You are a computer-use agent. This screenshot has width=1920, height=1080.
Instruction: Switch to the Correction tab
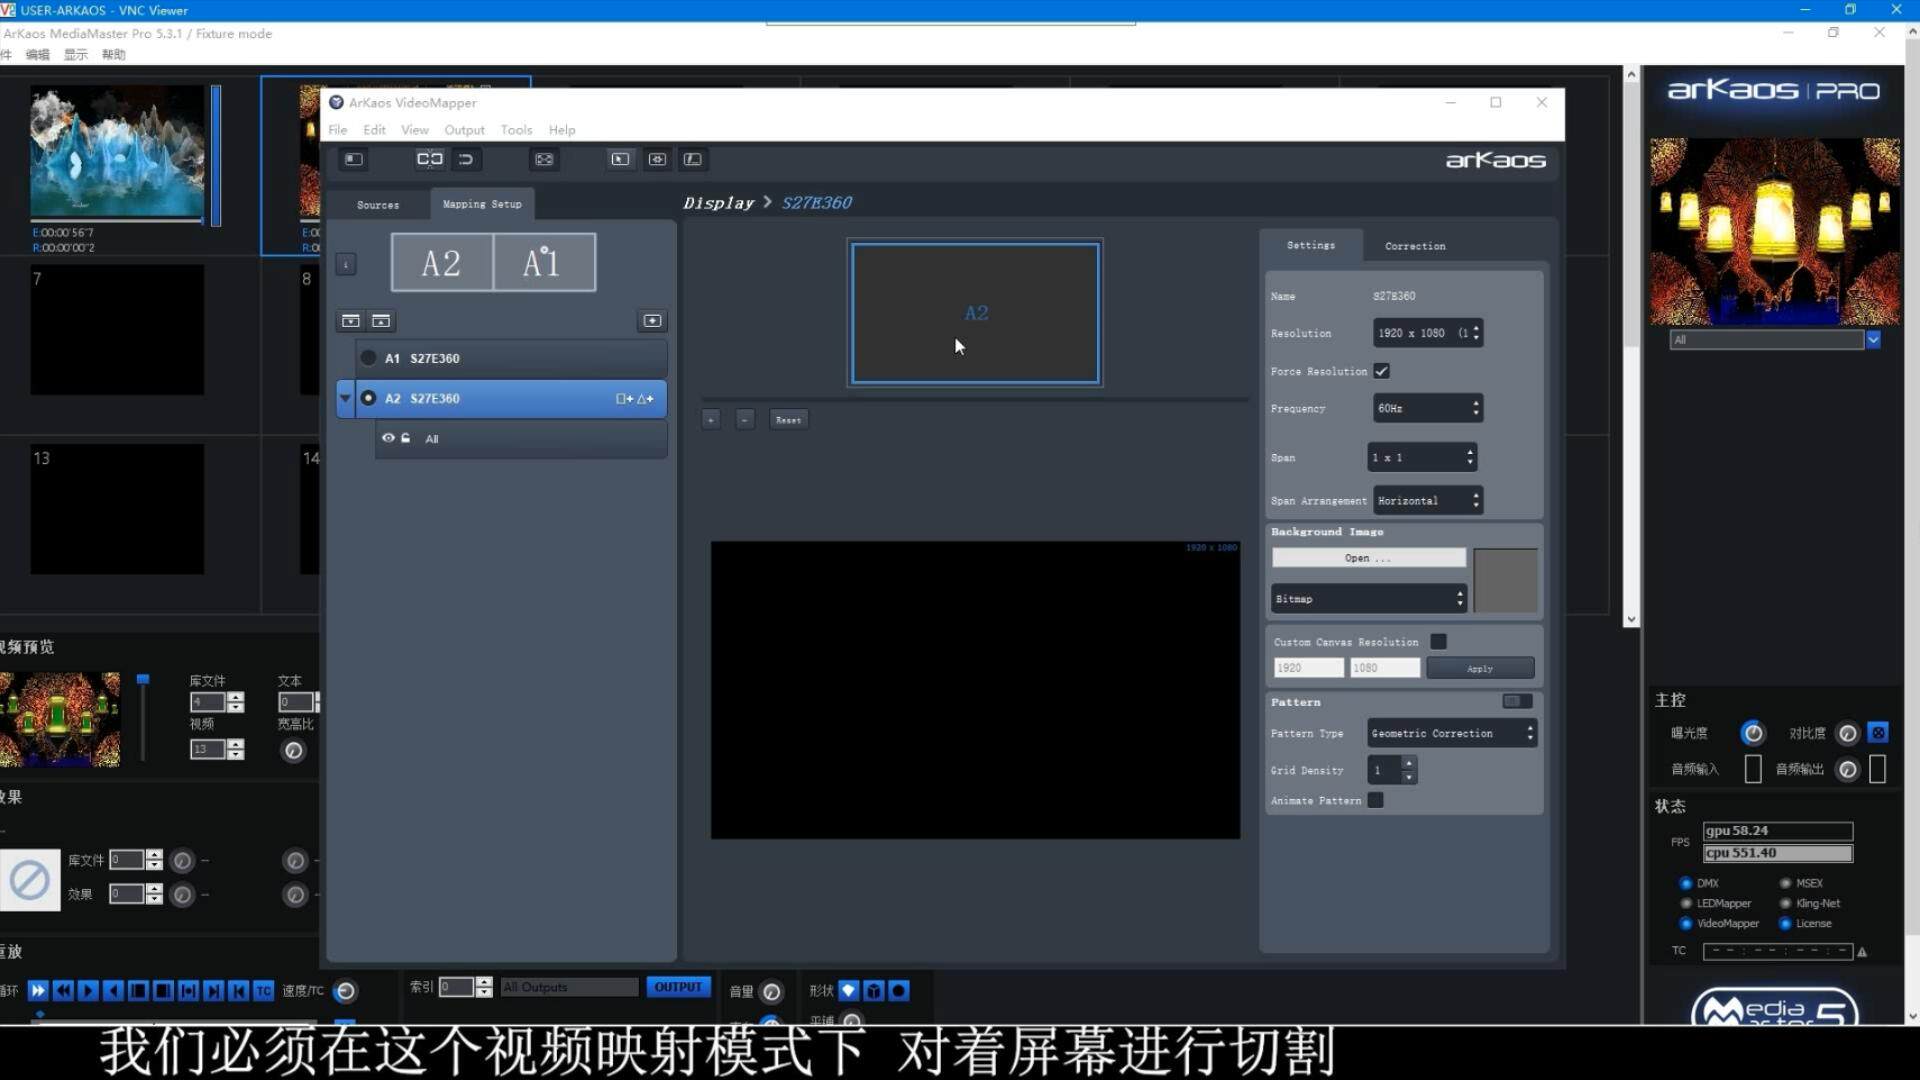[1414, 246]
